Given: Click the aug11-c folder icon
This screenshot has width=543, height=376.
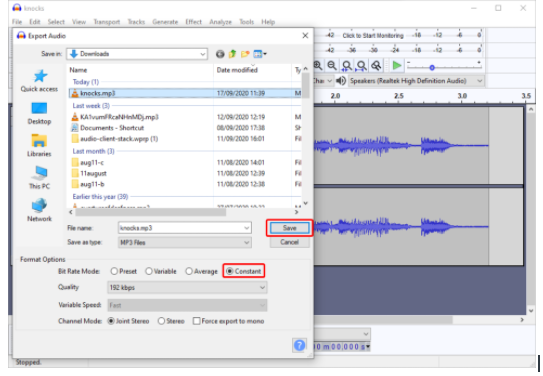Looking at the screenshot, I should tap(75, 162).
